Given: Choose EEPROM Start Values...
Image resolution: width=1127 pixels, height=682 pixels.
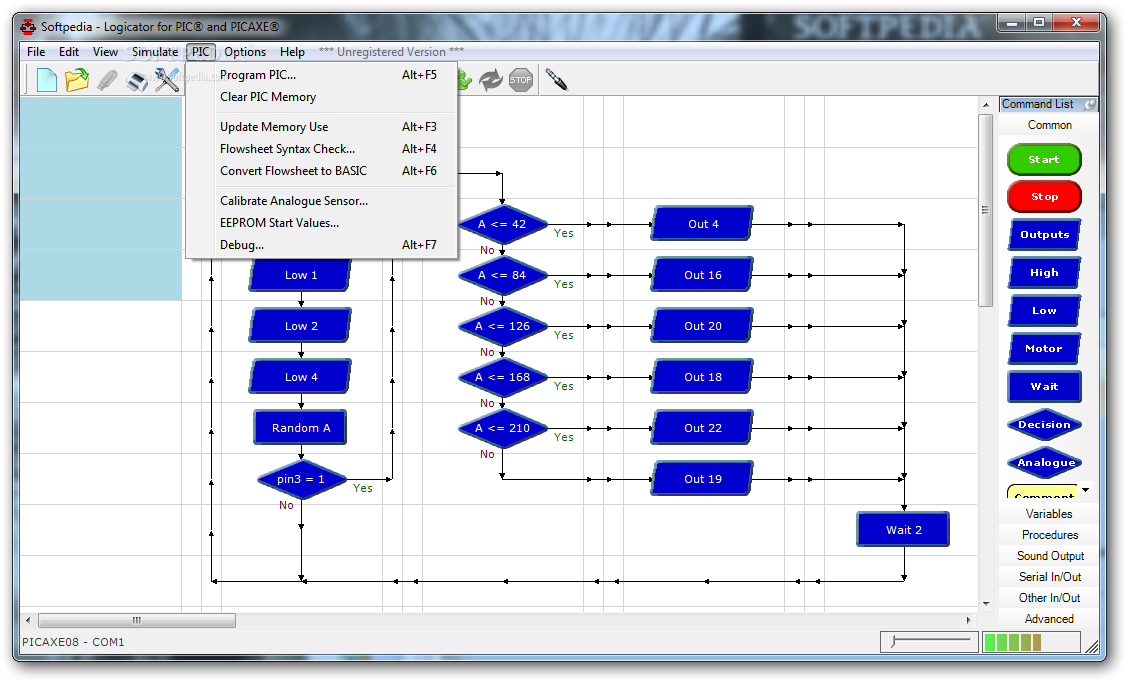Looking at the screenshot, I should coord(321,223).
